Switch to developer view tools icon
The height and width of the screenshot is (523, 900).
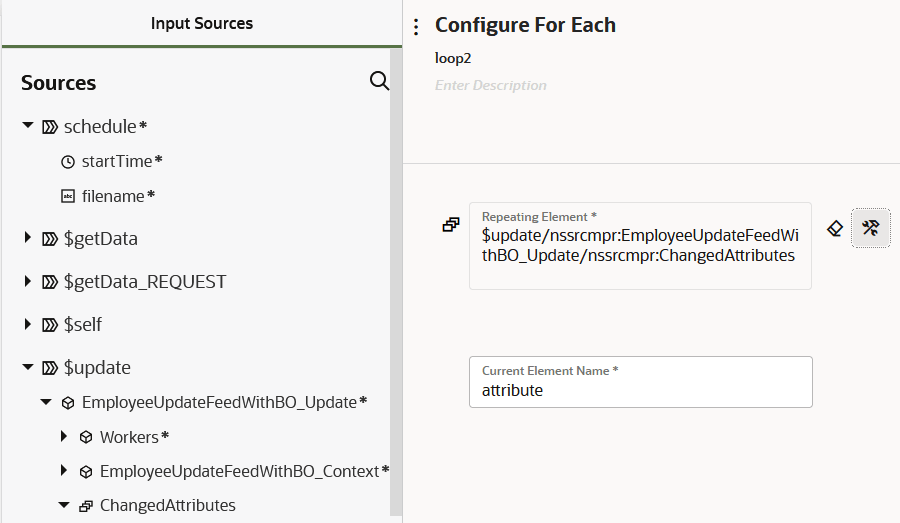pos(870,228)
